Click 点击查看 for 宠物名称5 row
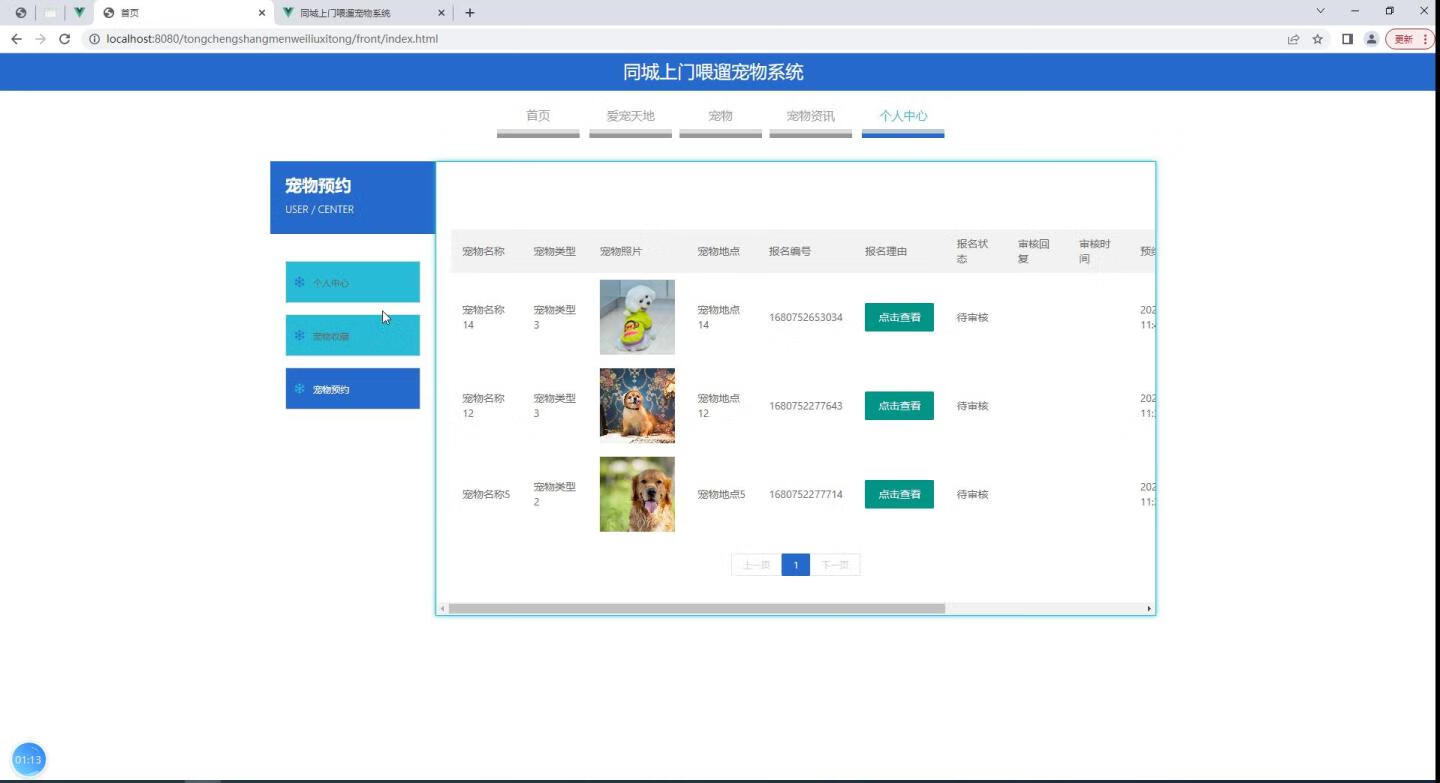 (x=899, y=494)
